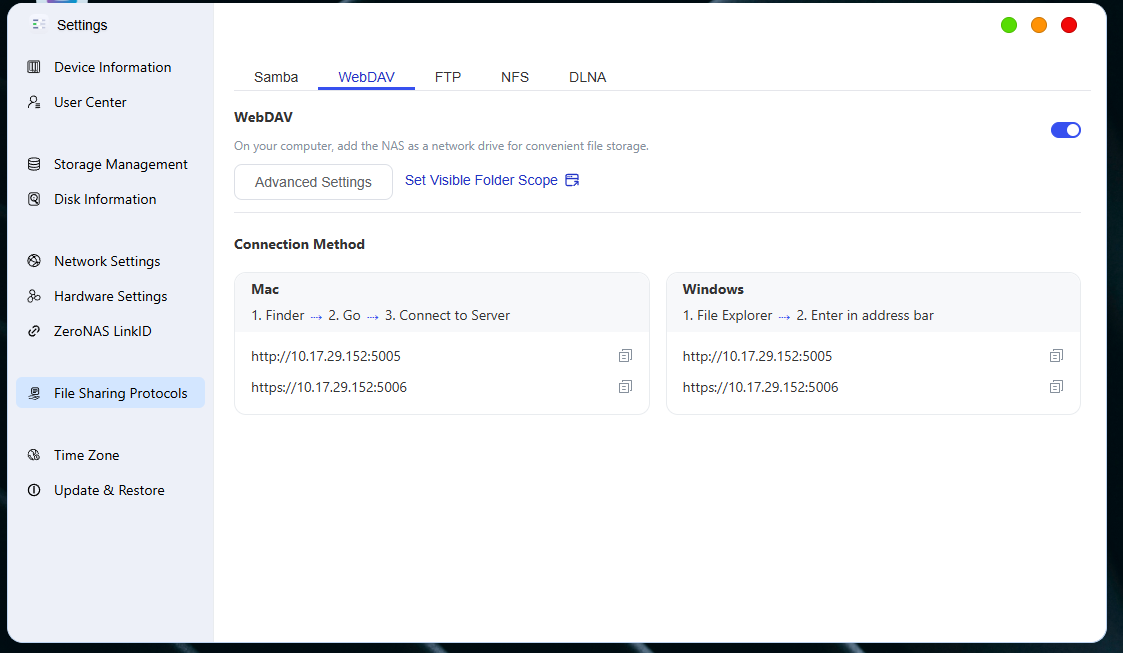Click the Device Information sidebar icon
The image size is (1123, 653).
tap(34, 67)
